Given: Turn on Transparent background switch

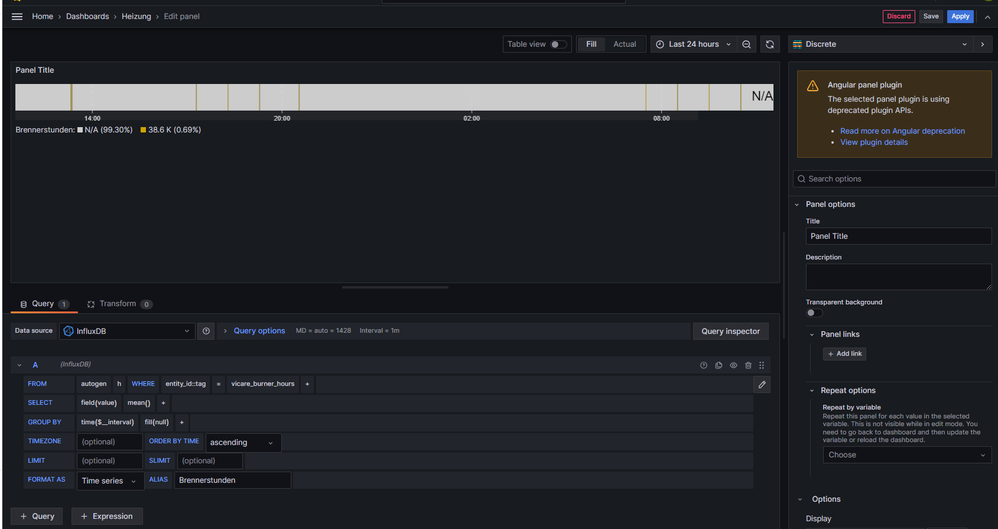Looking at the screenshot, I should (814, 313).
